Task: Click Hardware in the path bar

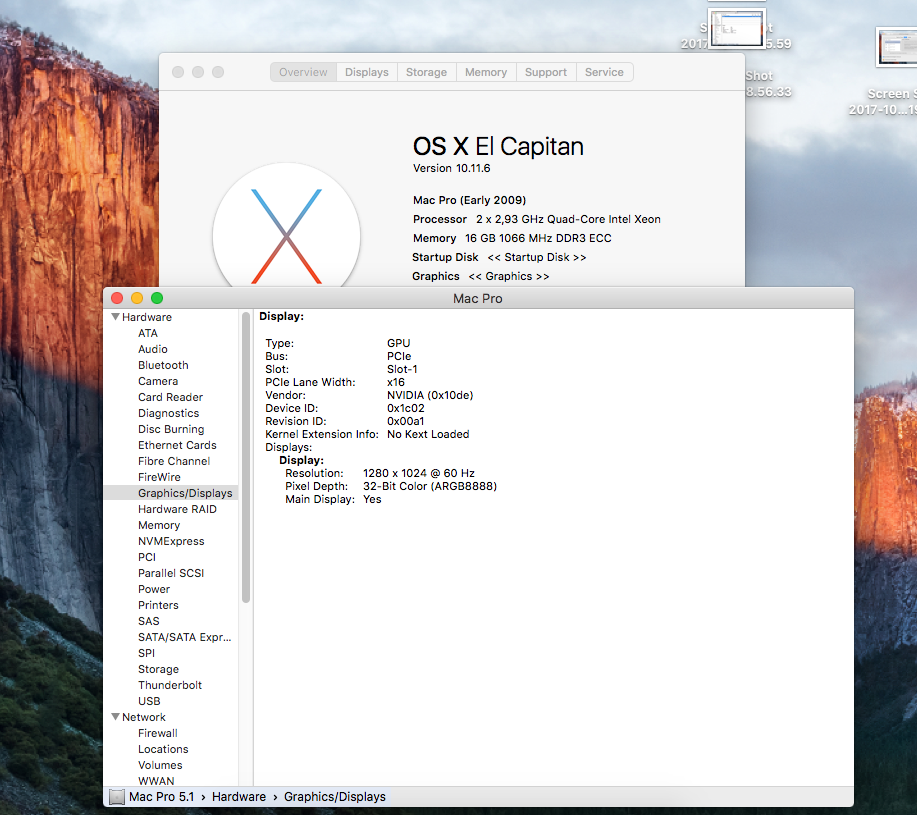Action: coord(239,797)
